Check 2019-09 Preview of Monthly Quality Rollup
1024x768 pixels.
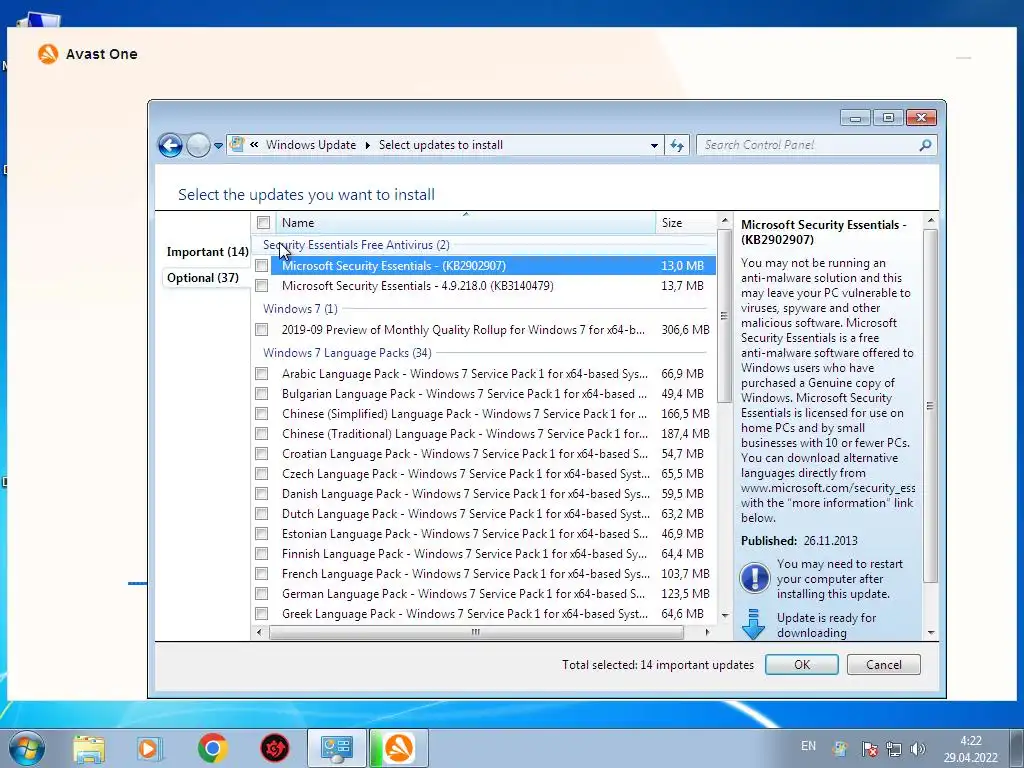(x=262, y=330)
